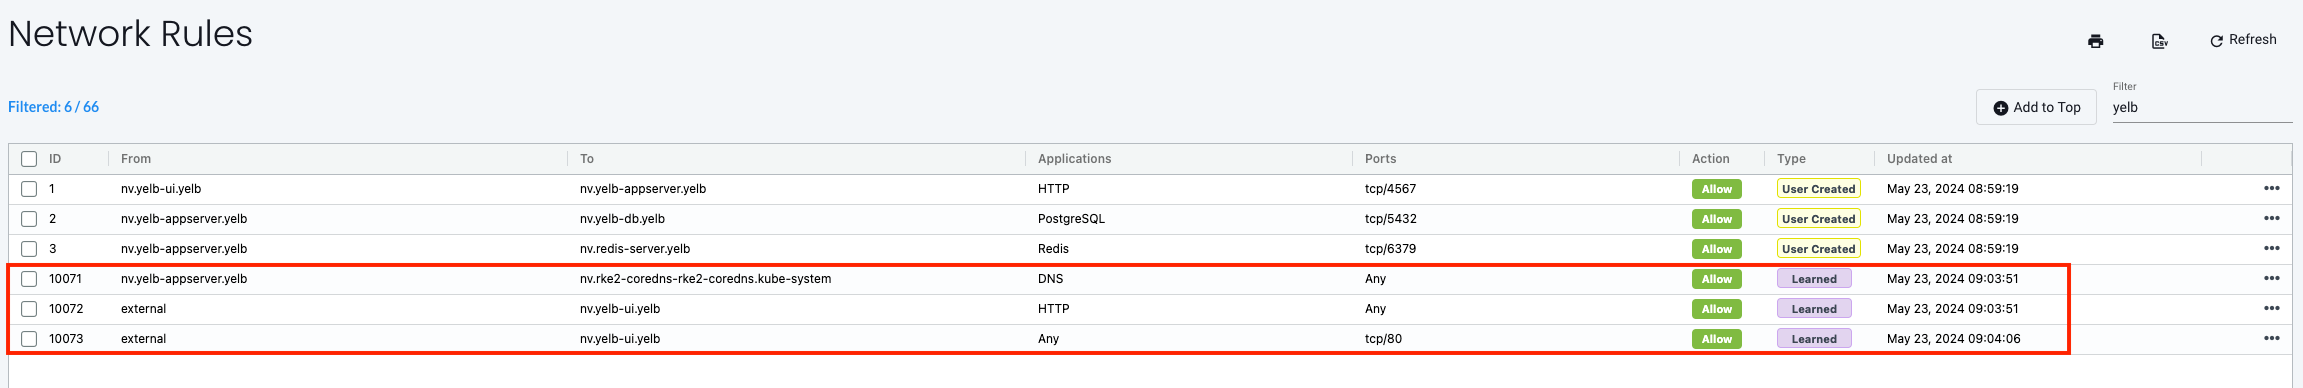Click the Redis application cell
The image size is (2303, 388).
1053,248
